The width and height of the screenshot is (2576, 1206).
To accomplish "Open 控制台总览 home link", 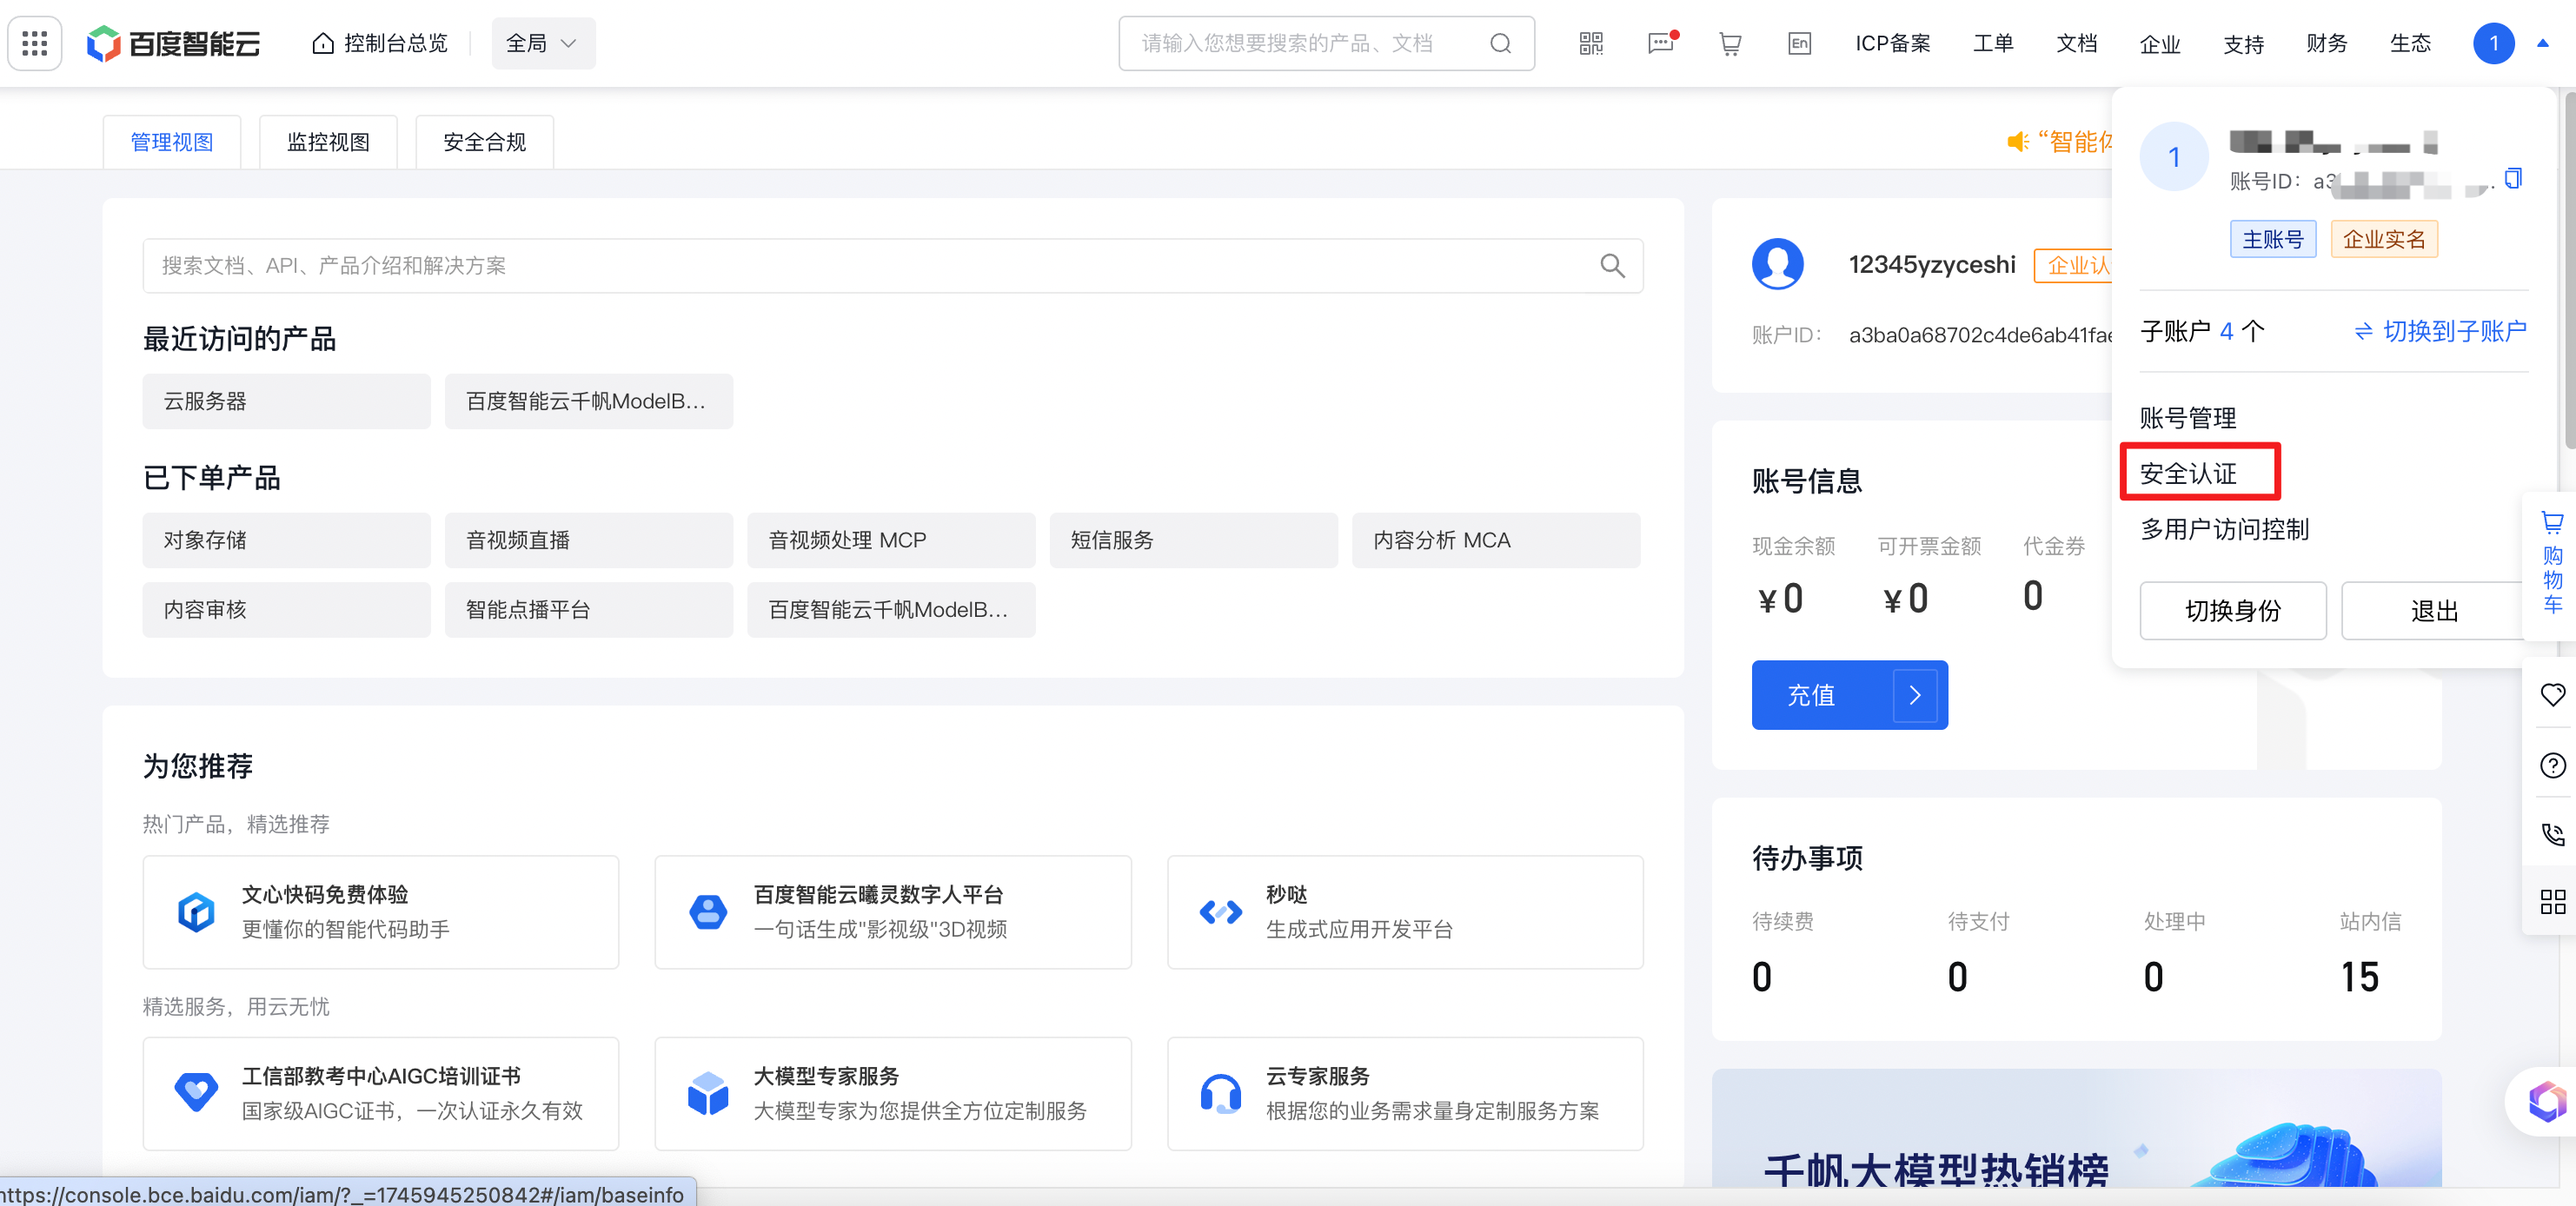I will (380, 43).
